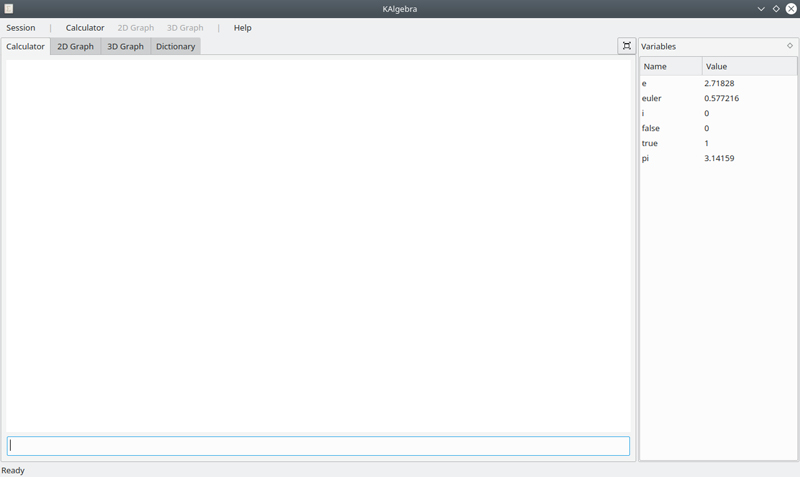
Task: Focus the calculator expression input field
Action: [x=318, y=446]
